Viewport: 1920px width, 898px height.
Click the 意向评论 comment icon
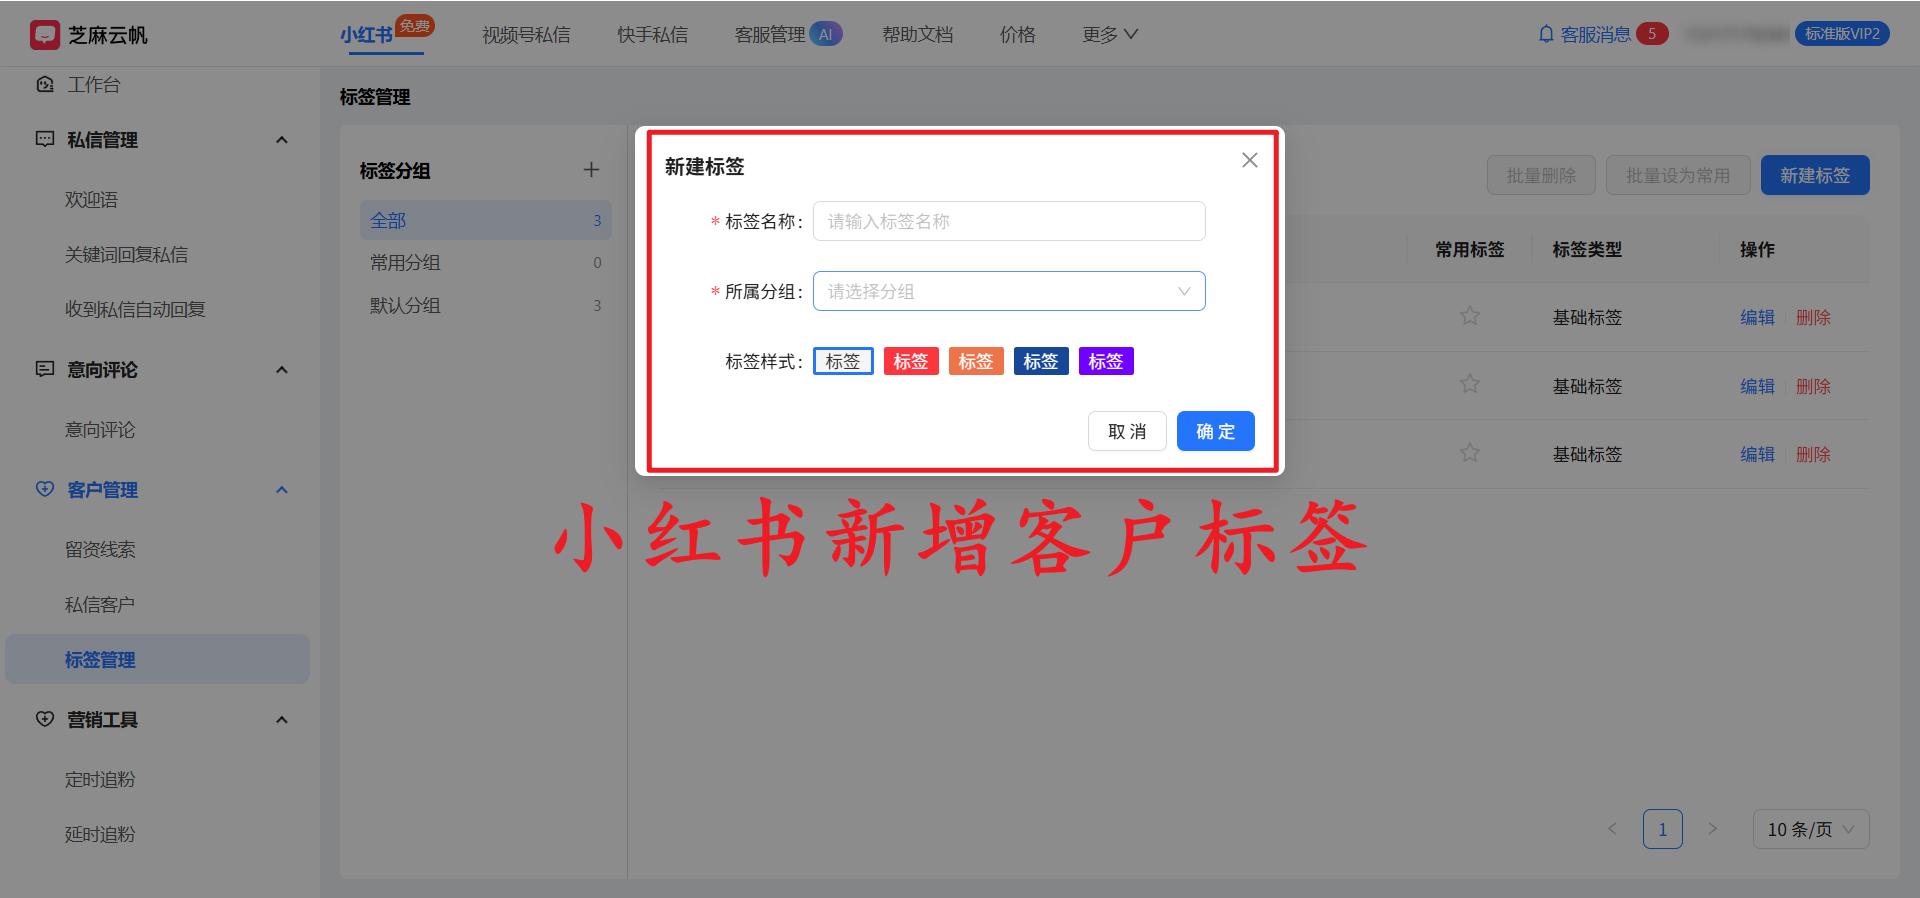(x=45, y=369)
